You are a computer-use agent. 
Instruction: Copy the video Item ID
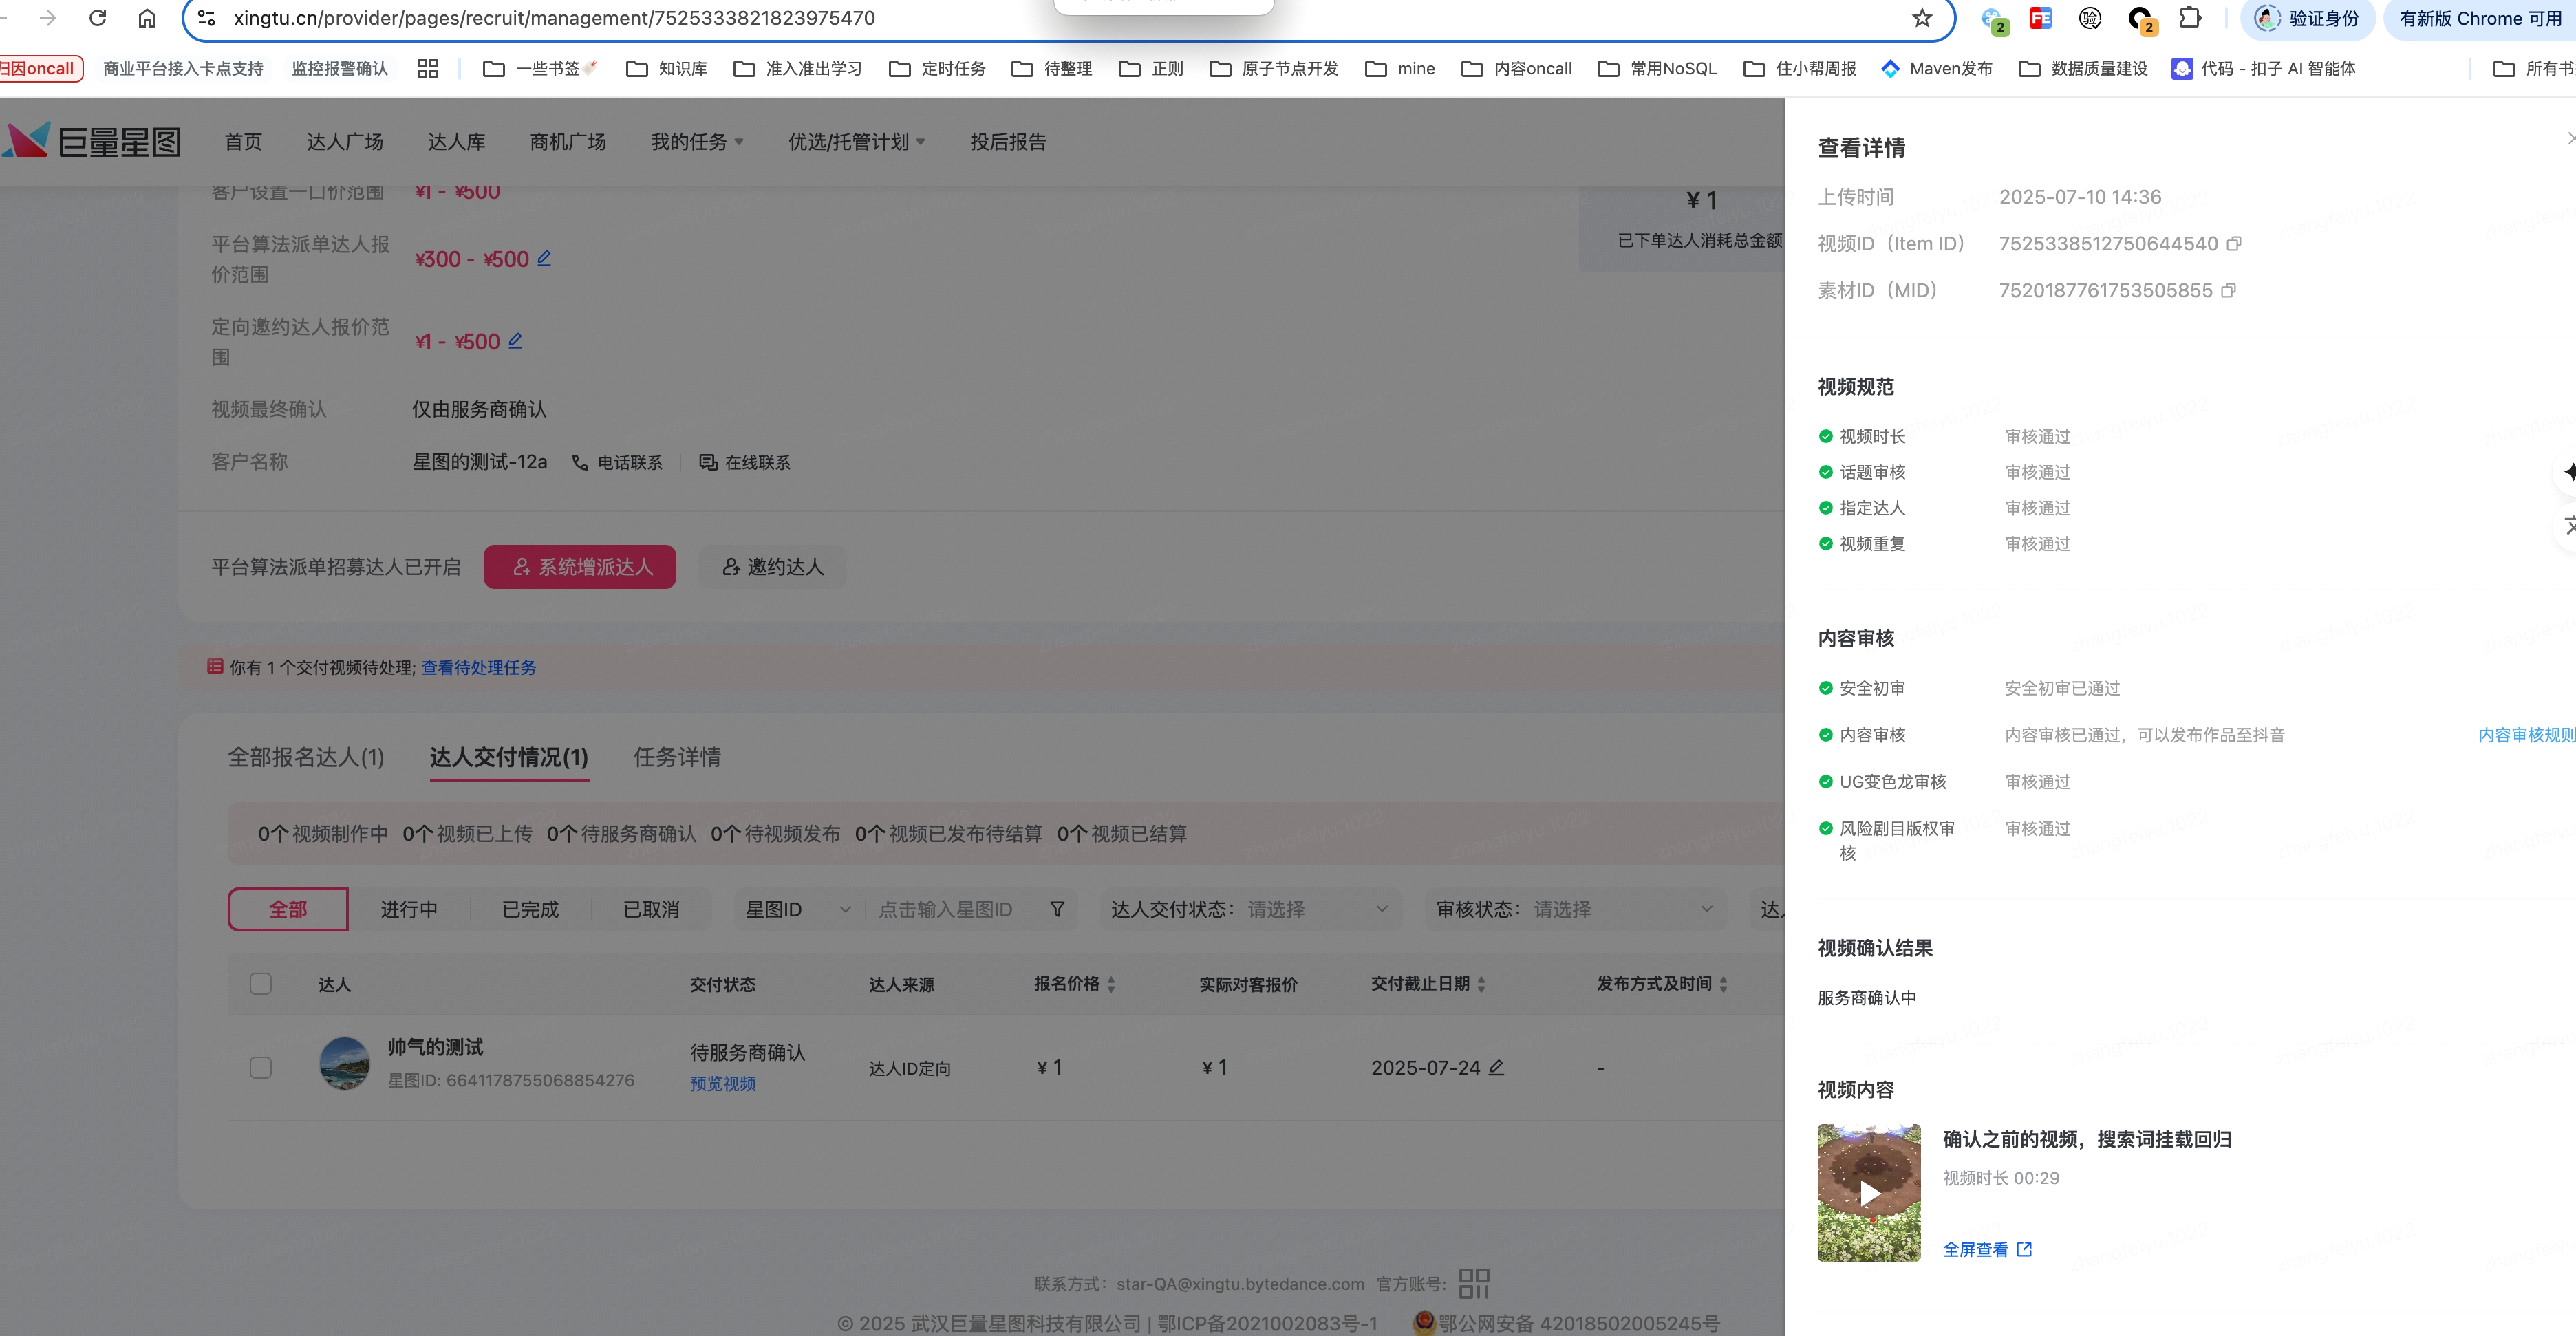click(x=2234, y=244)
